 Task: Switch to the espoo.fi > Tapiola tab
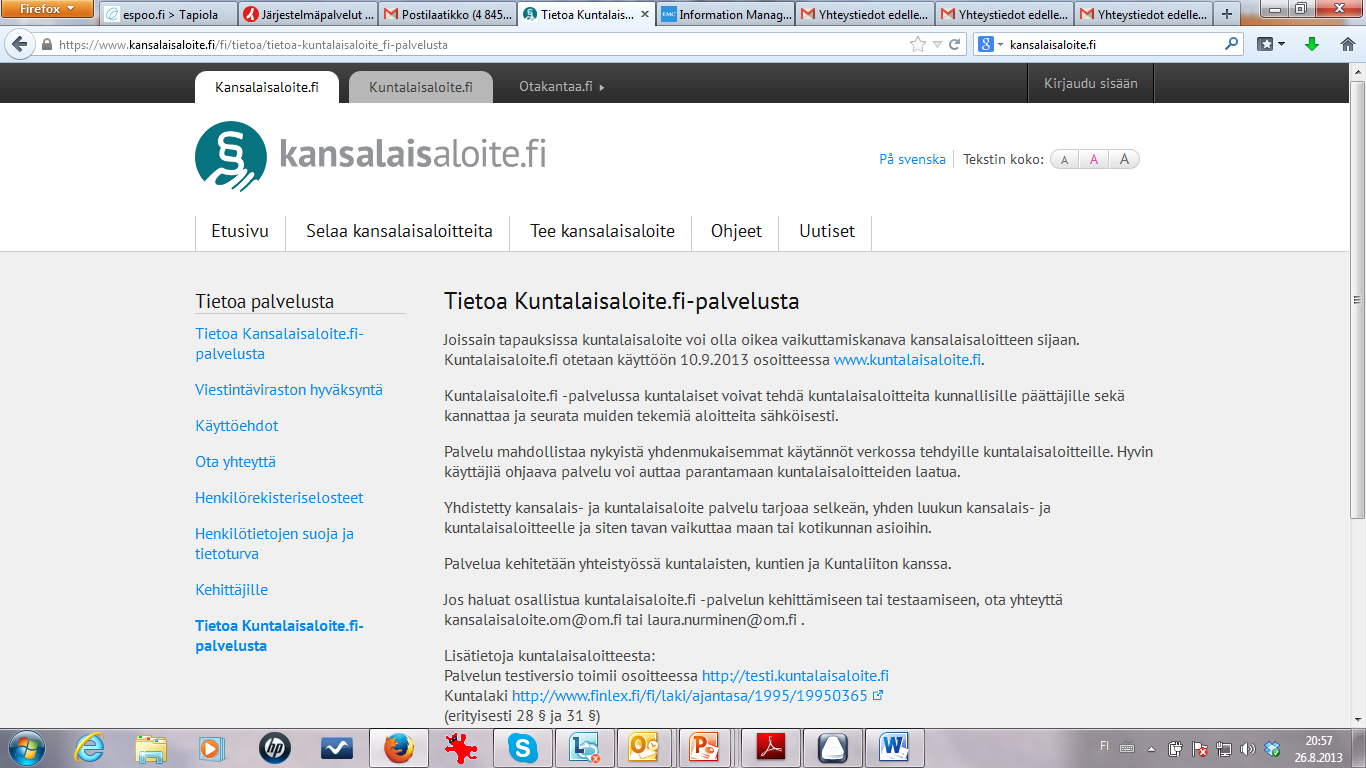tap(167, 14)
